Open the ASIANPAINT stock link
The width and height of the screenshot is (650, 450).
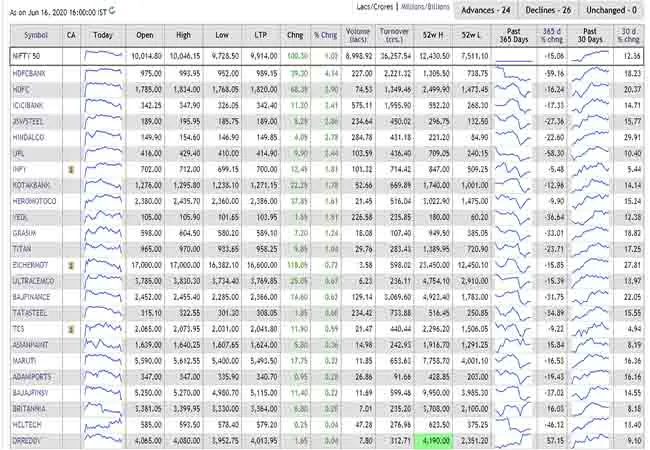pyautogui.click(x=30, y=345)
